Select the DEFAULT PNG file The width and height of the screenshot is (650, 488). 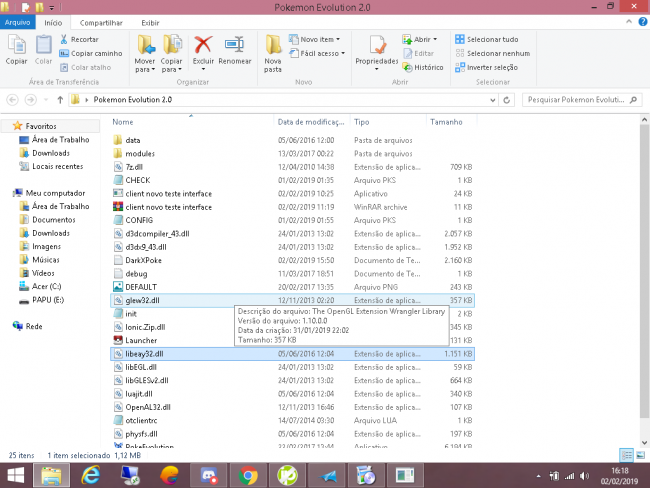[x=292, y=287]
